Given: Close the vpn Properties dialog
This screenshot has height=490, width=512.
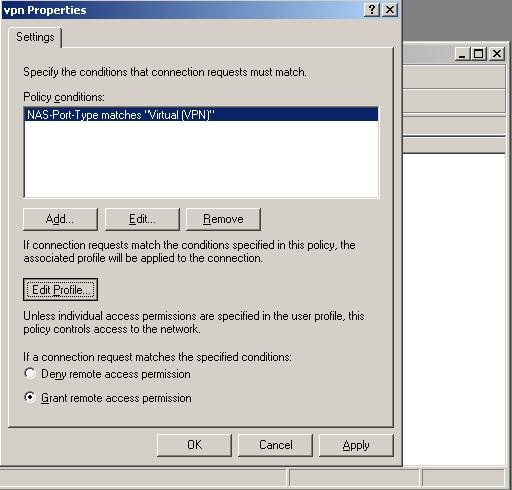Looking at the screenshot, I should pos(390,10).
